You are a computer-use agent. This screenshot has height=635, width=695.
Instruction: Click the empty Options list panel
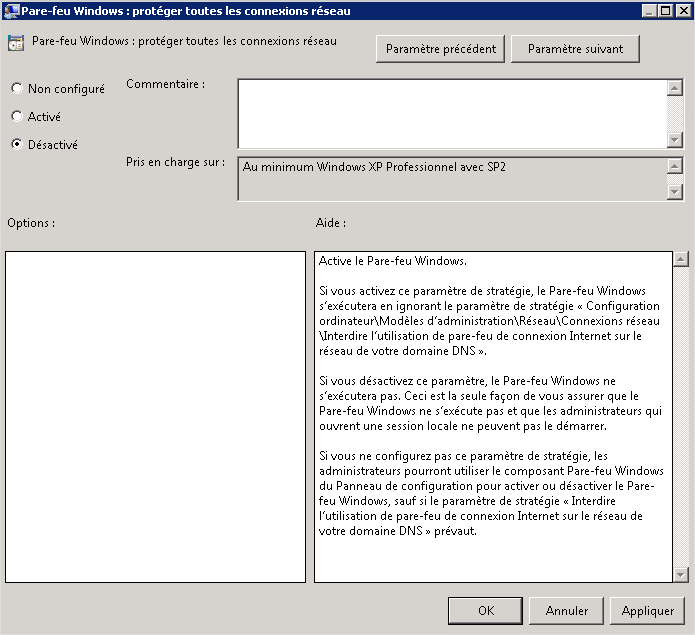coord(156,417)
